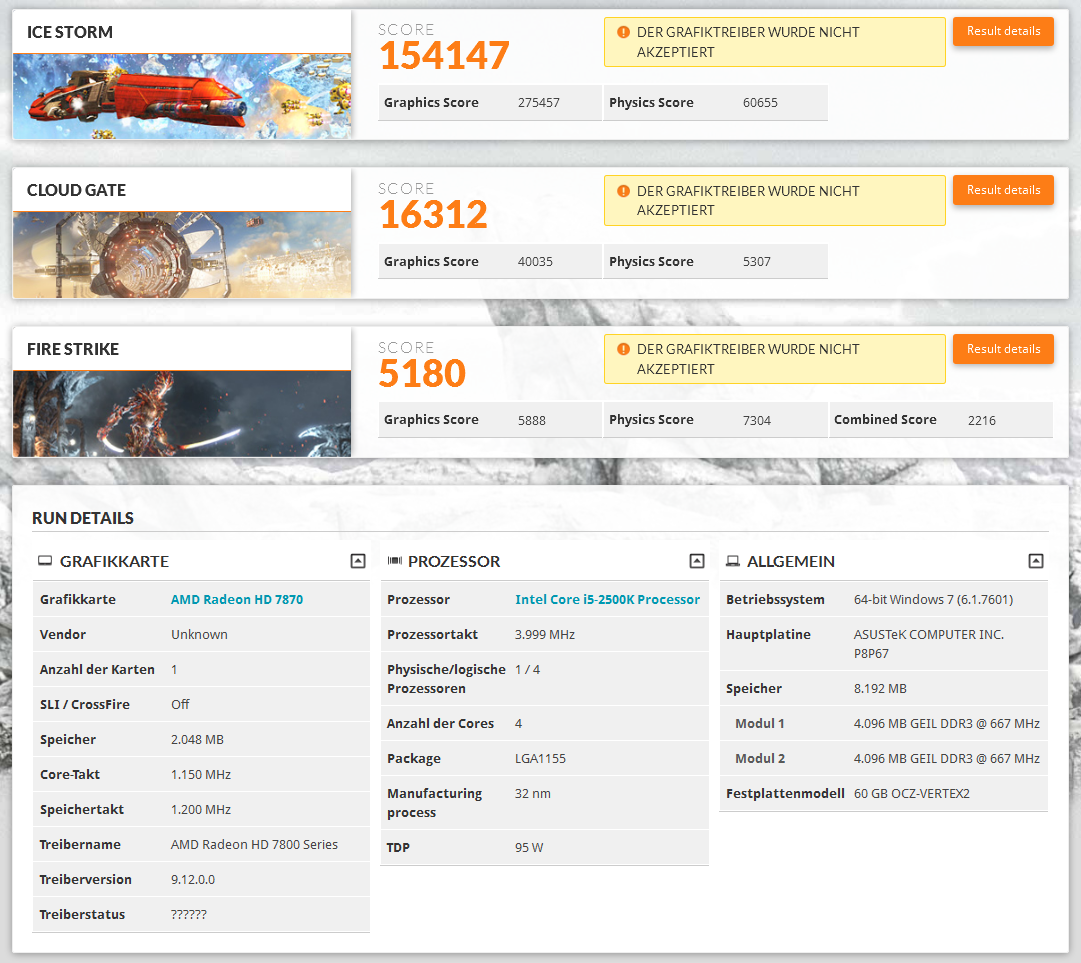The height and width of the screenshot is (963, 1081).
Task: Click the RUN DETAILS heading
Action: pos(83,518)
